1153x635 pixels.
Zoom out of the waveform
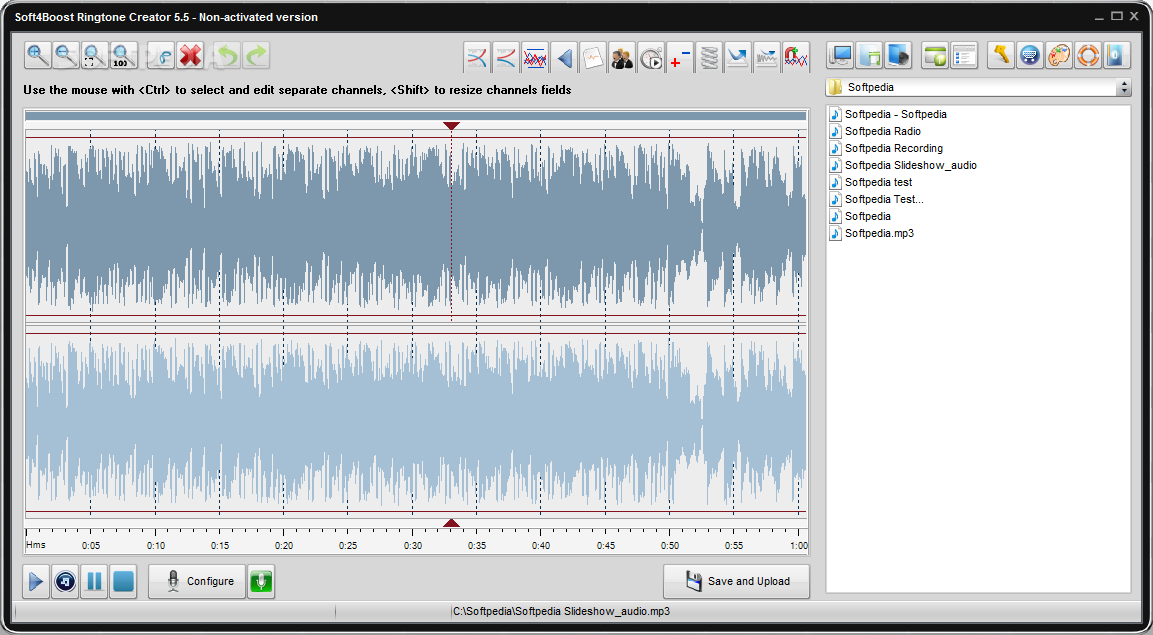click(x=66, y=56)
